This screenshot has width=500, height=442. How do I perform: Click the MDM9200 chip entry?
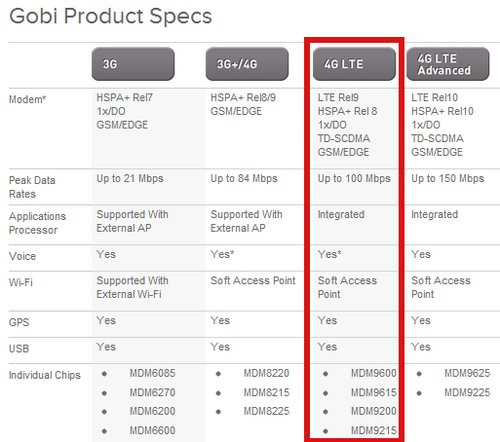[x=374, y=411]
